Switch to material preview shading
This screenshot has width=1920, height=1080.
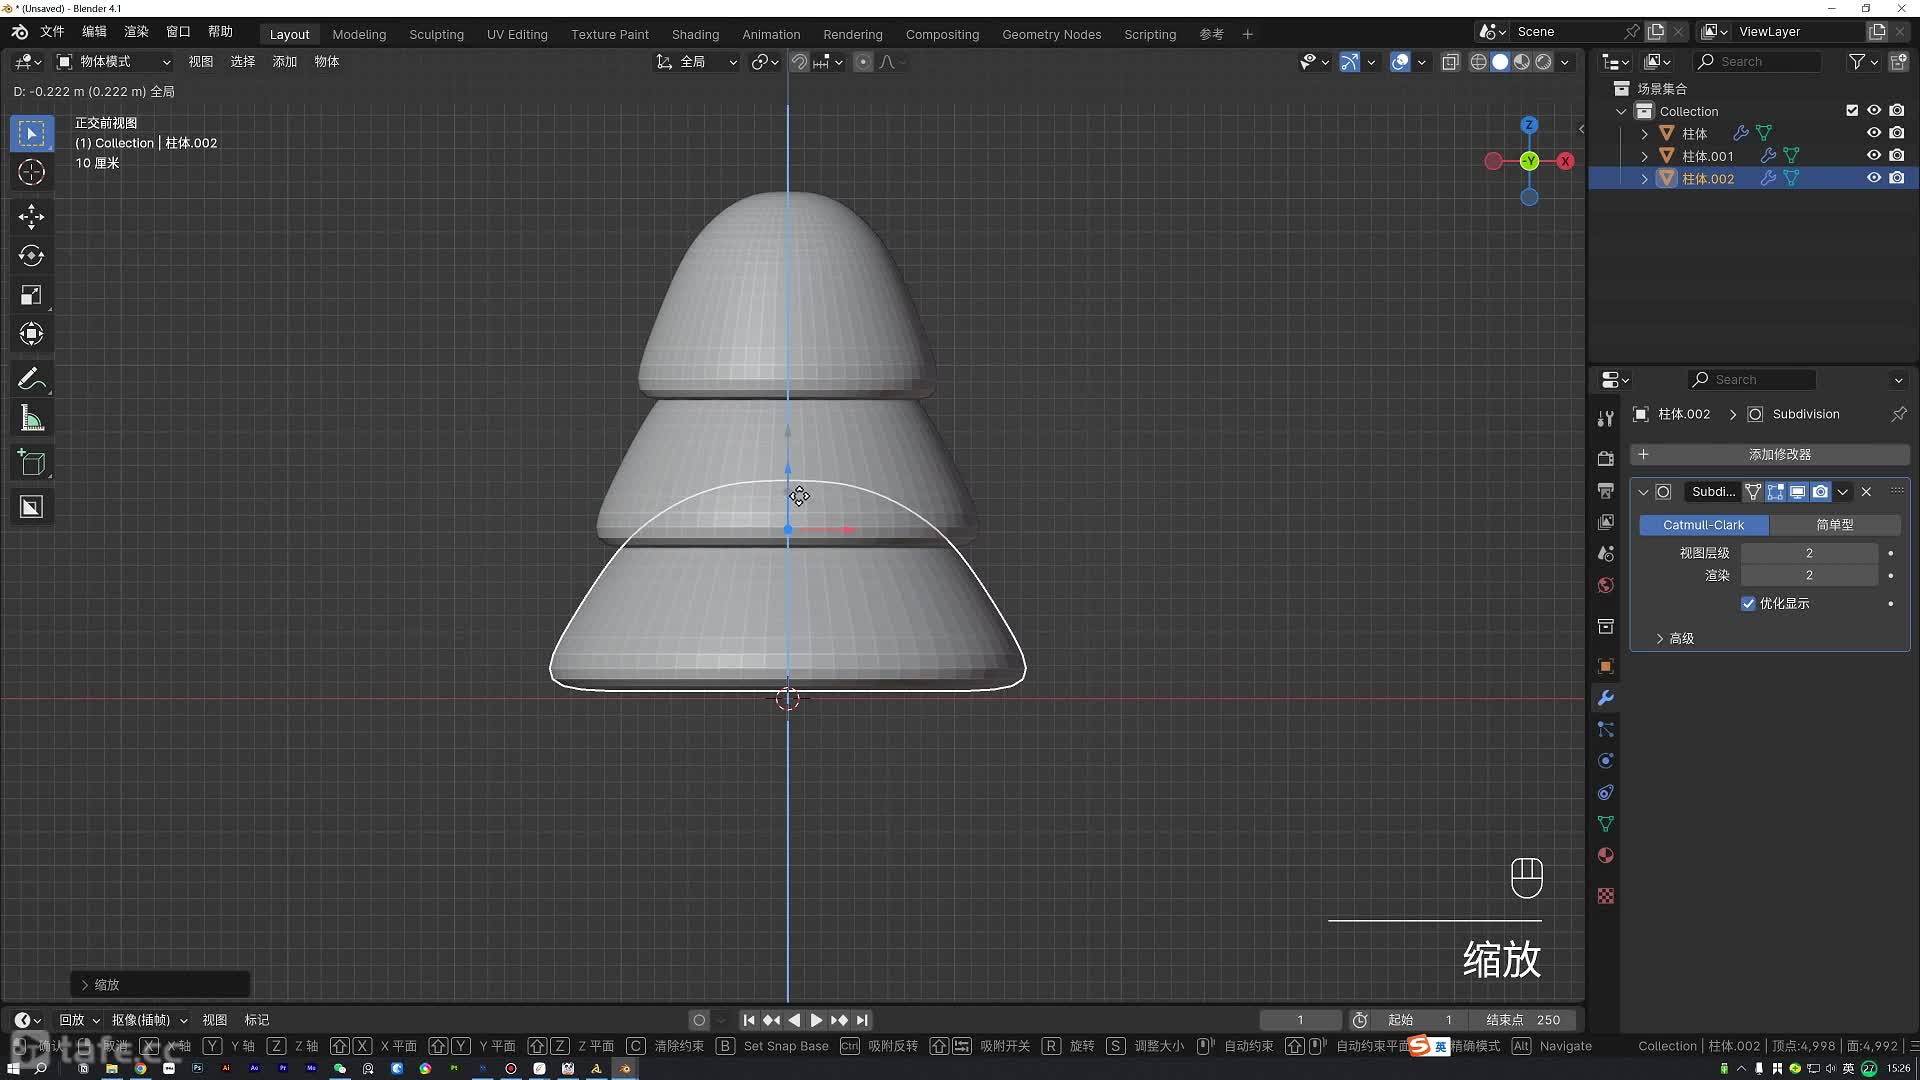pyautogui.click(x=1522, y=62)
